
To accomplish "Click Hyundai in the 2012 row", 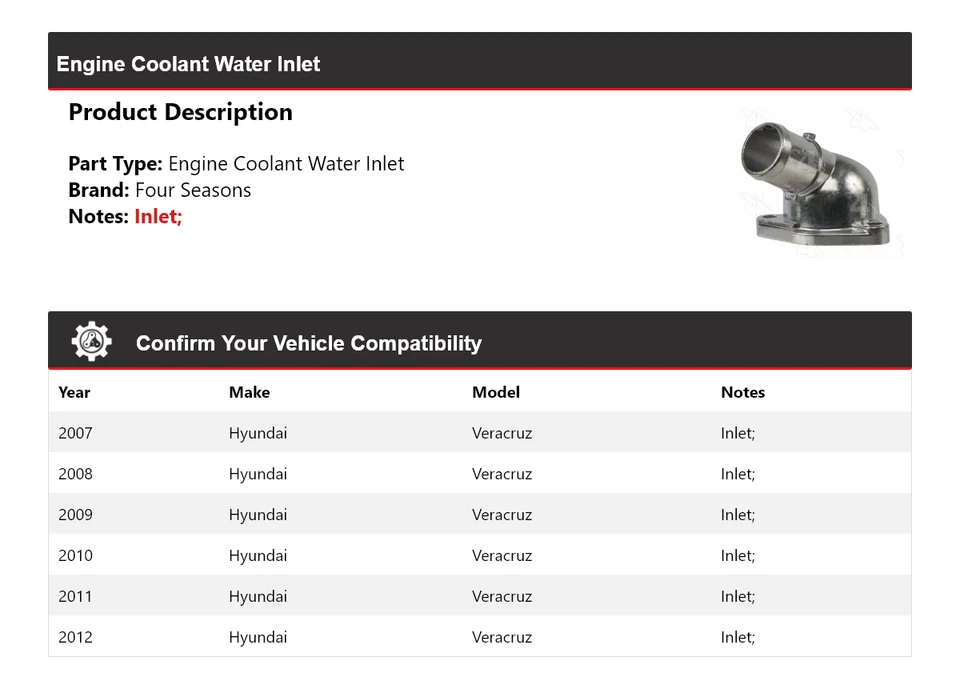I will (x=257, y=637).
